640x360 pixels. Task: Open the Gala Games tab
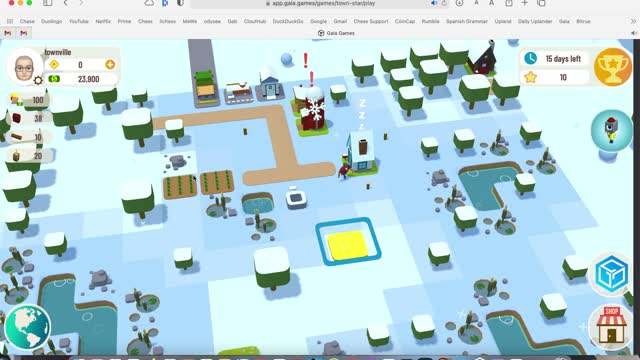pos(336,33)
